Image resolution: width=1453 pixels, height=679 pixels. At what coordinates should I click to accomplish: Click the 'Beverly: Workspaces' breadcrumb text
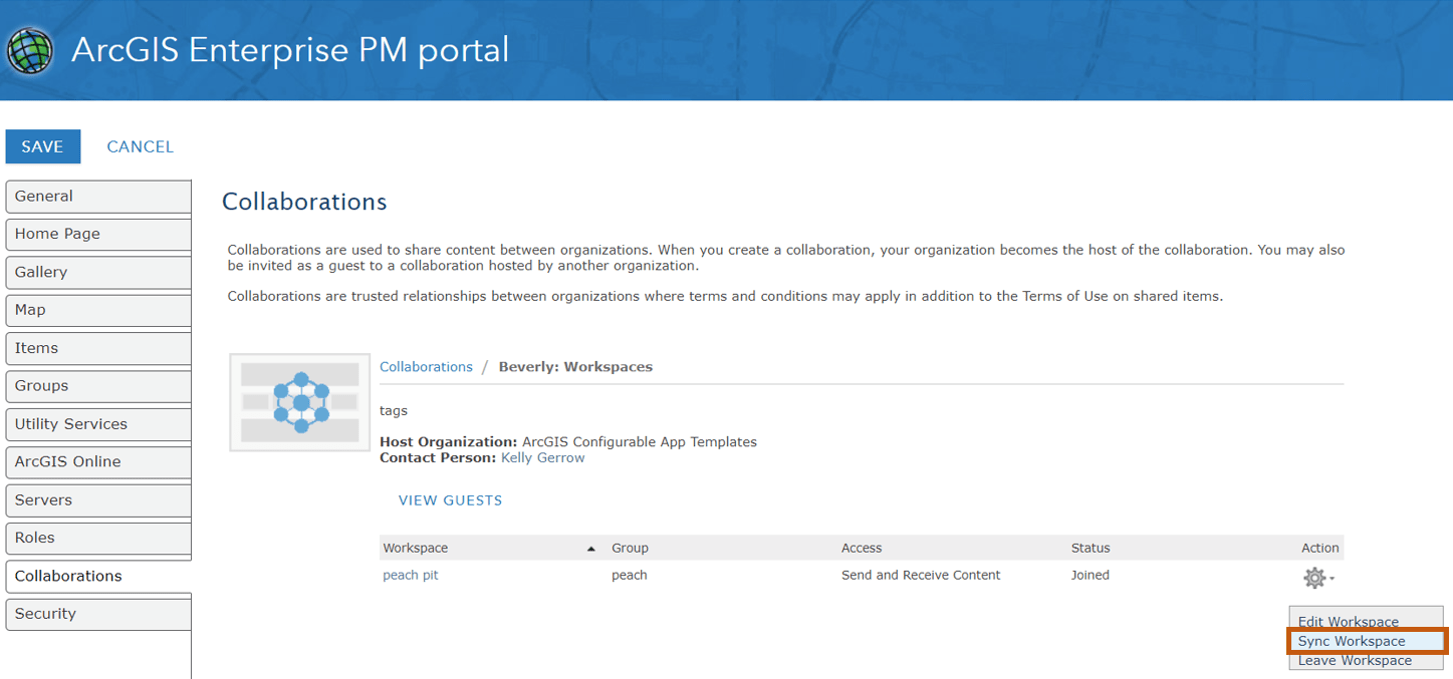[576, 367]
